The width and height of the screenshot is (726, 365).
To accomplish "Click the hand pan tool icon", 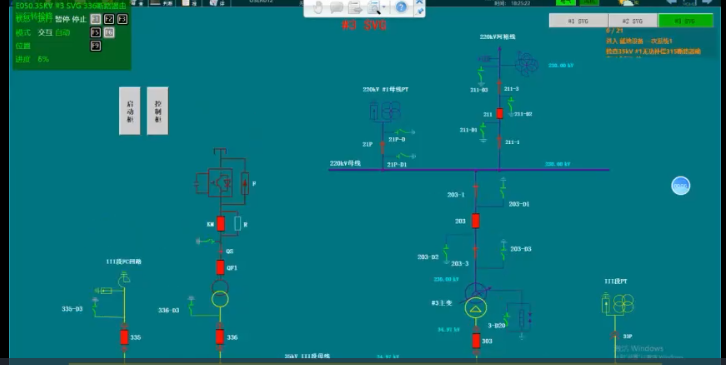I will [318, 7].
